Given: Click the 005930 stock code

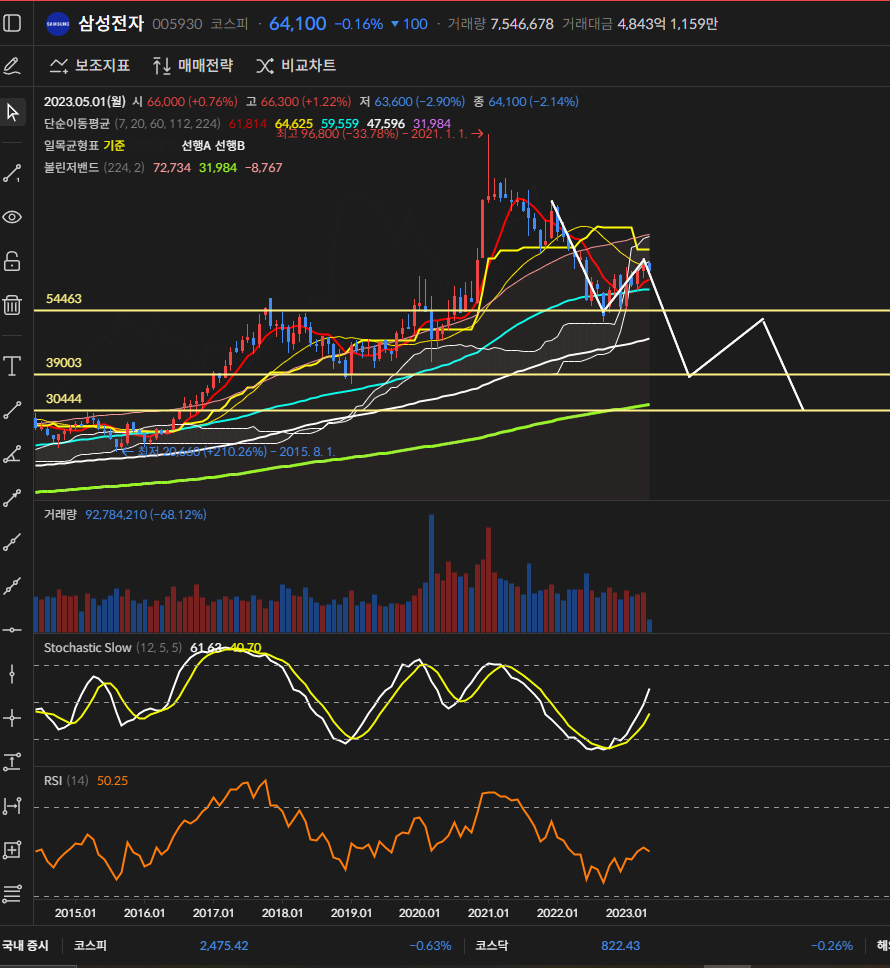Looking at the screenshot, I should click(177, 24).
